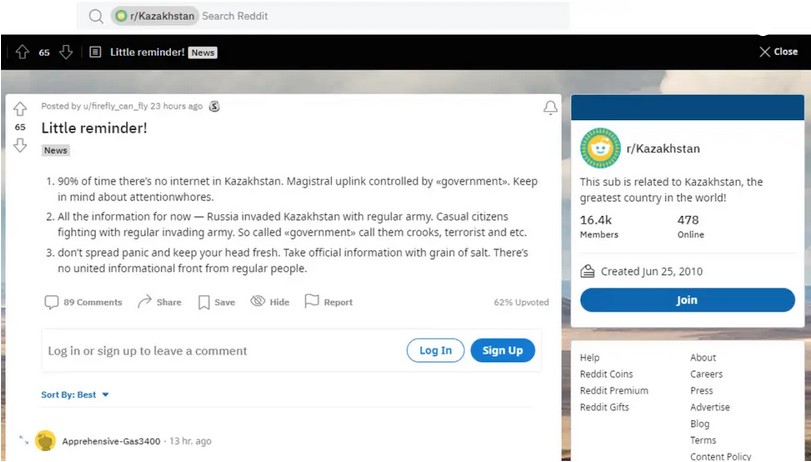Click the r/Kazakhstan search scope chip
Screen dimensions: 811x462
pyautogui.click(x=155, y=16)
